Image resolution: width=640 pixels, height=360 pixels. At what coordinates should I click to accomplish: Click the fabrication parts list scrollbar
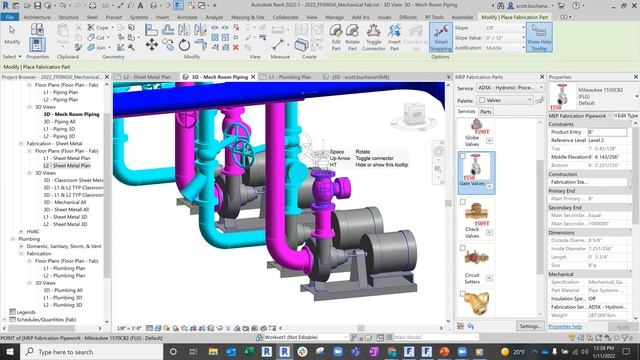point(540,216)
